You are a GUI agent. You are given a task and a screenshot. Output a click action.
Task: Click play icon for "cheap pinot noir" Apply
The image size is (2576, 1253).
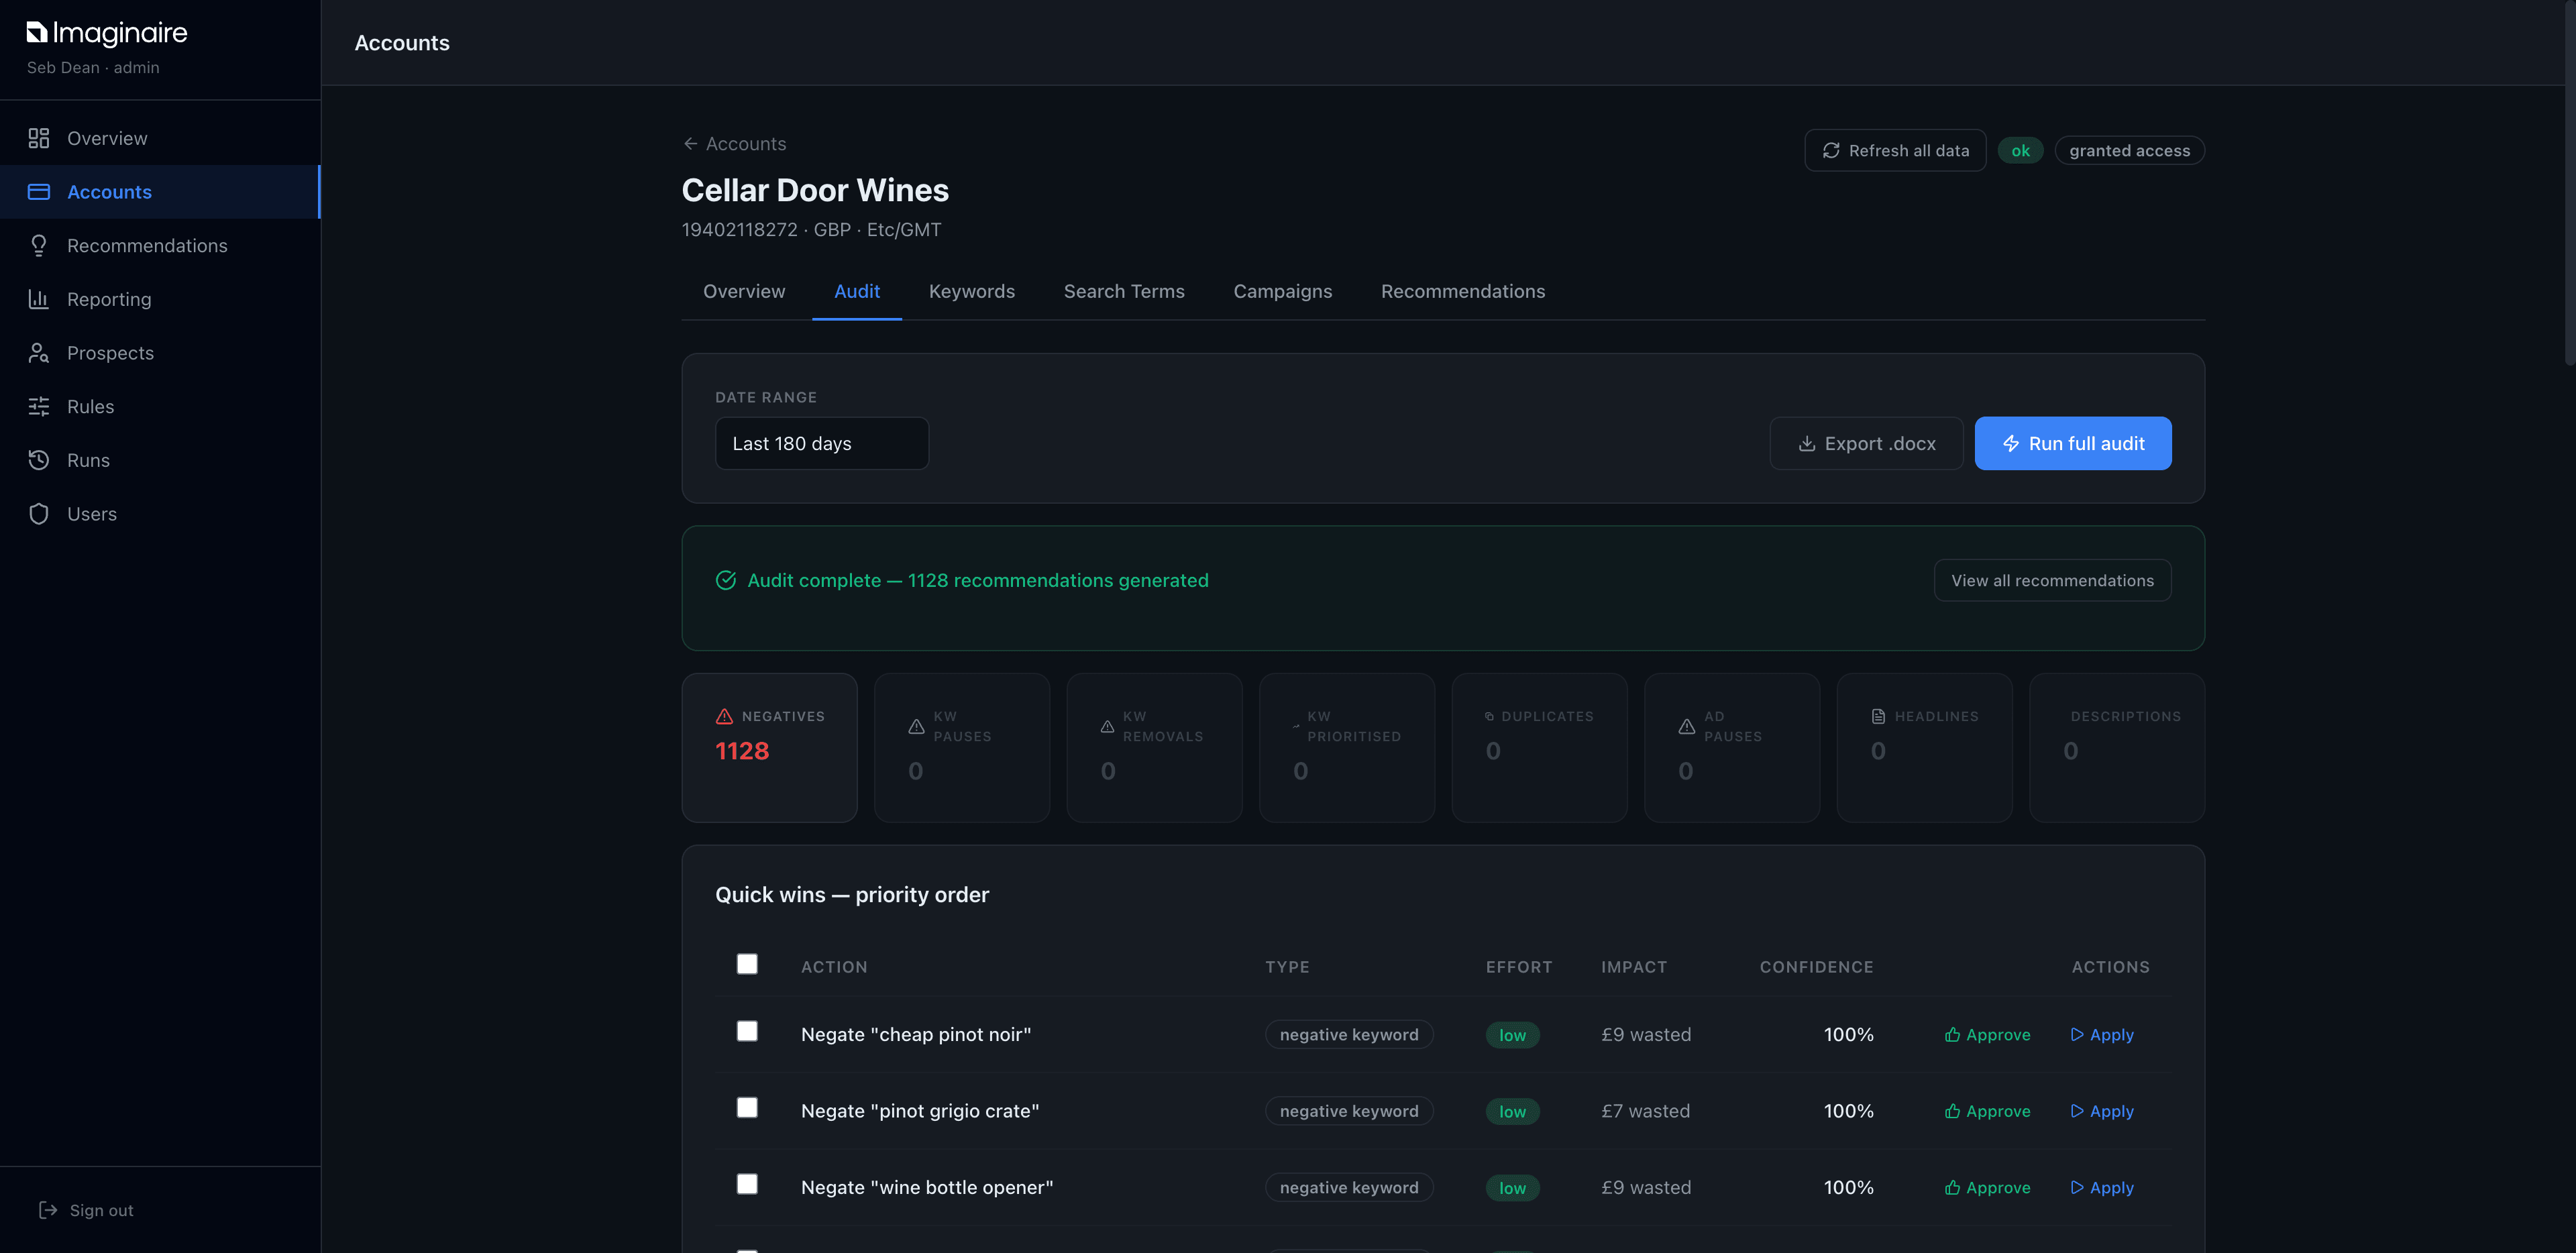coord(2077,1035)
